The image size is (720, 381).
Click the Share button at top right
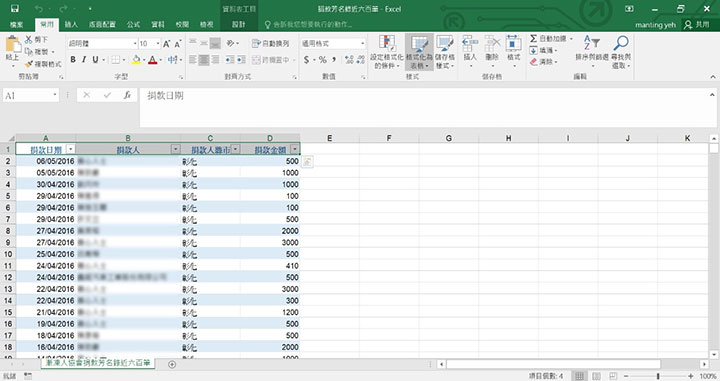pyautogui.click(x=697, y=24)
